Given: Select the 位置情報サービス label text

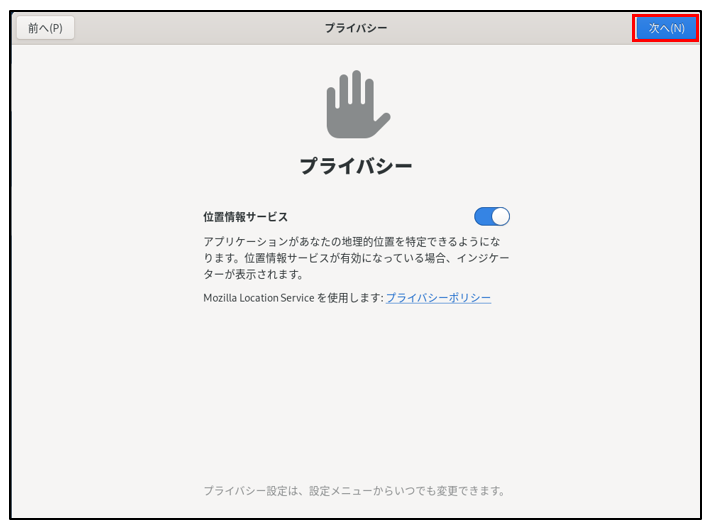Looking at the screenshot, I should click(245, 217).
